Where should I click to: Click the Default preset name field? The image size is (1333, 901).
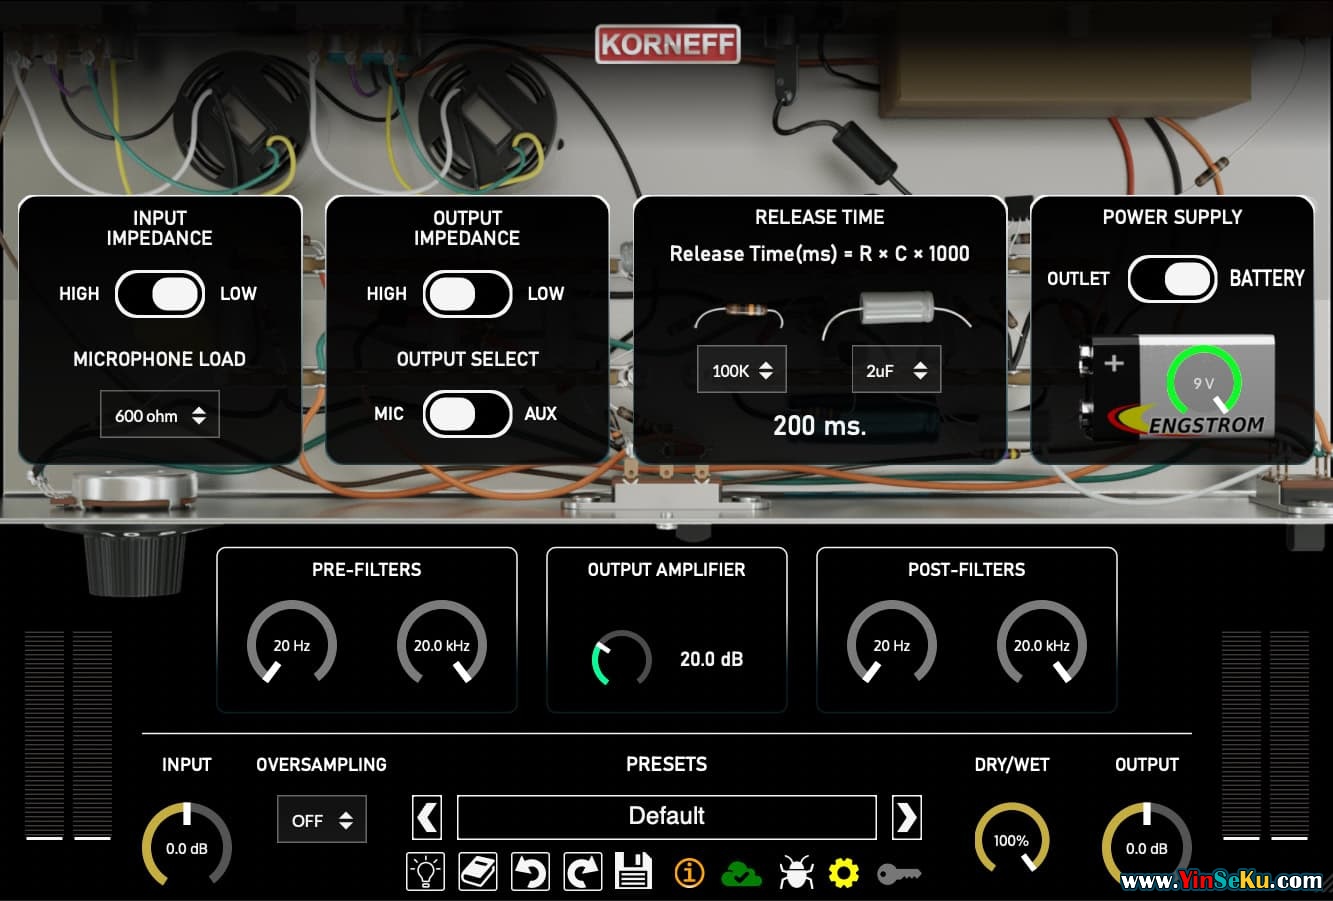[666, 817]
